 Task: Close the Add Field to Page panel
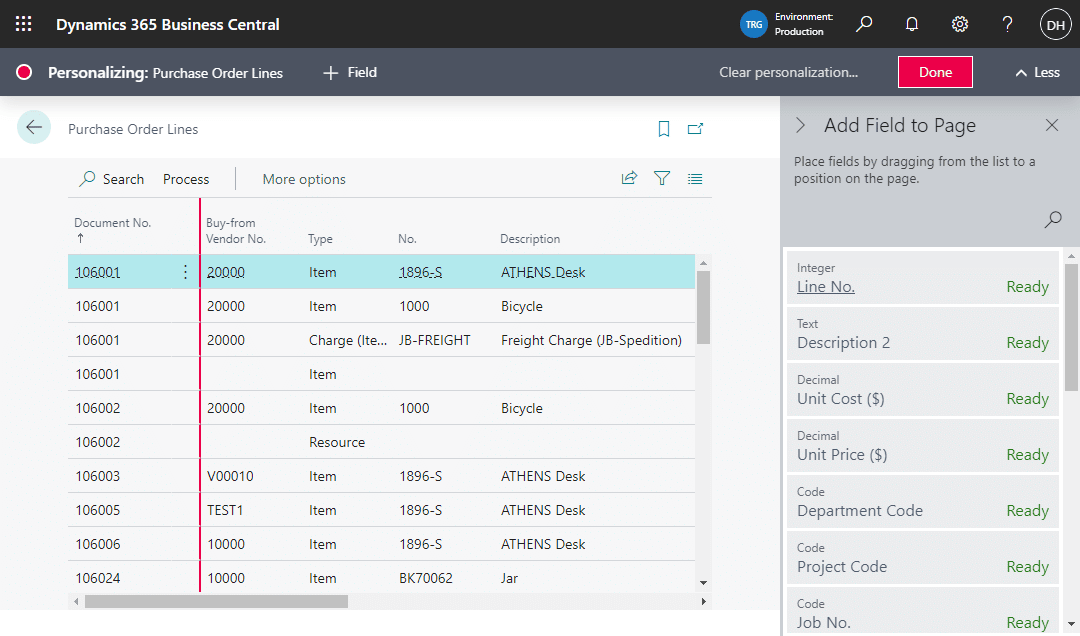point(1052,125)
